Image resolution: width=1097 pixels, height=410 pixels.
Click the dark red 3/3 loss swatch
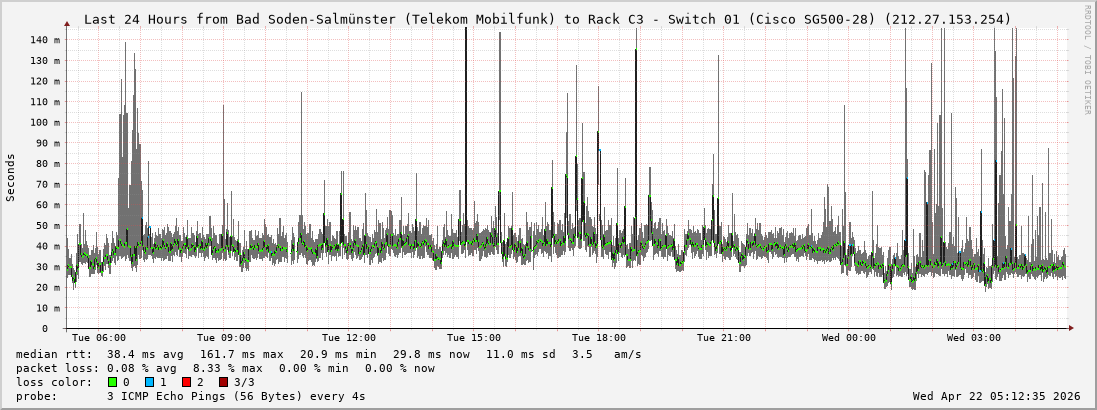tap(223, 382)
